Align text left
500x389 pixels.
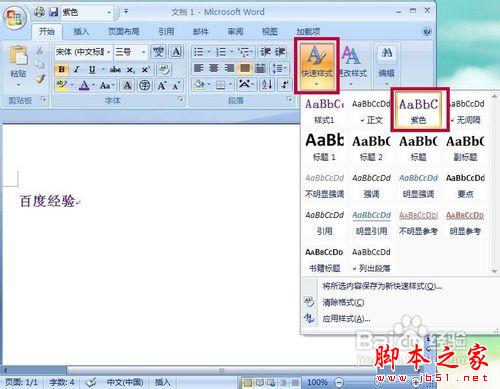199,68
